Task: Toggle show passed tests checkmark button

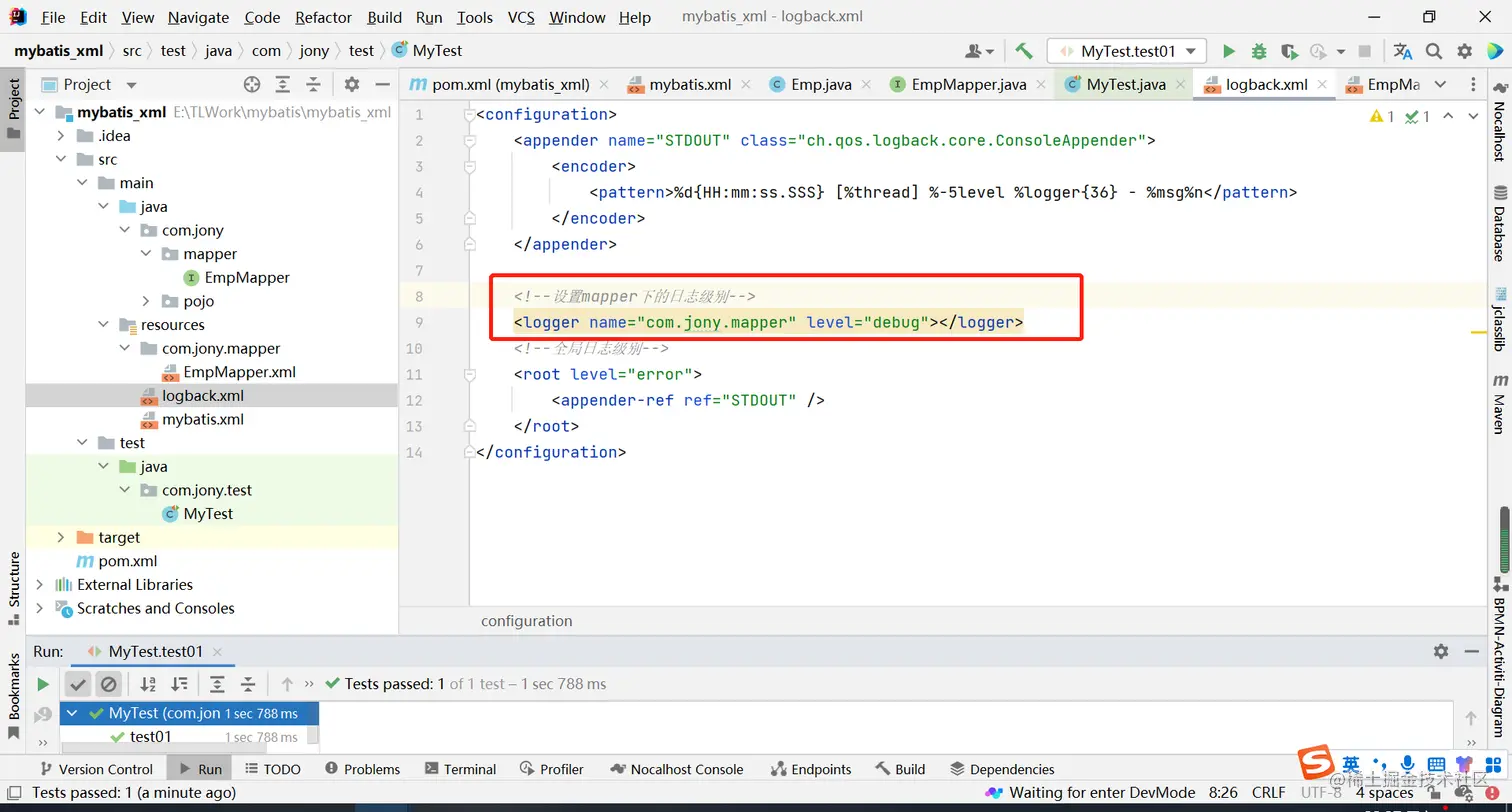Action: (x=78, y=684)
